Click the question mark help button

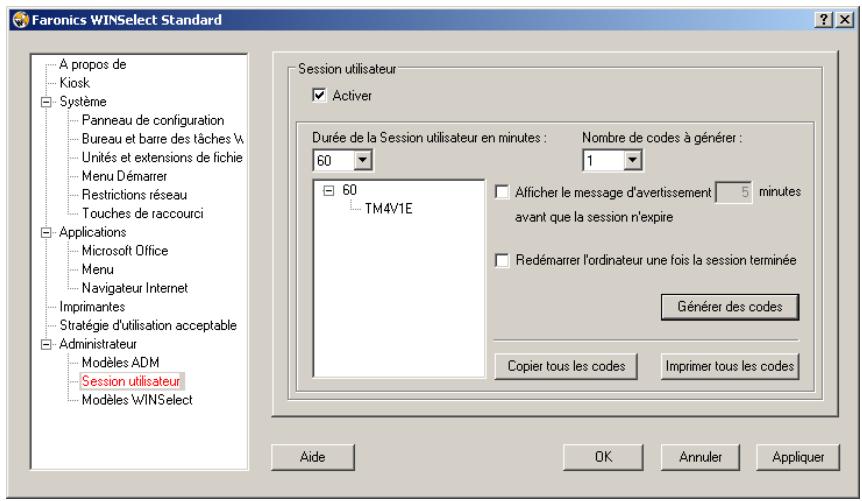coord(824,20)
